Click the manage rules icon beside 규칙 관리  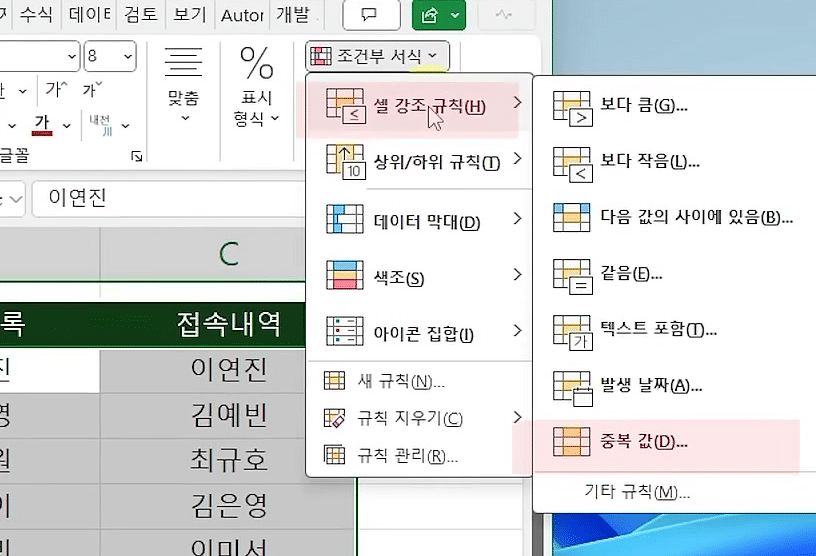pos(334,454)
